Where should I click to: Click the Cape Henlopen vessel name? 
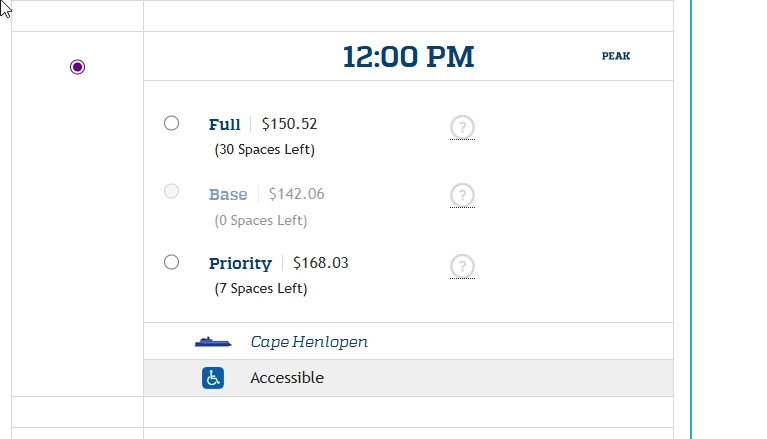pyautogui.click(x=309, y=342)
